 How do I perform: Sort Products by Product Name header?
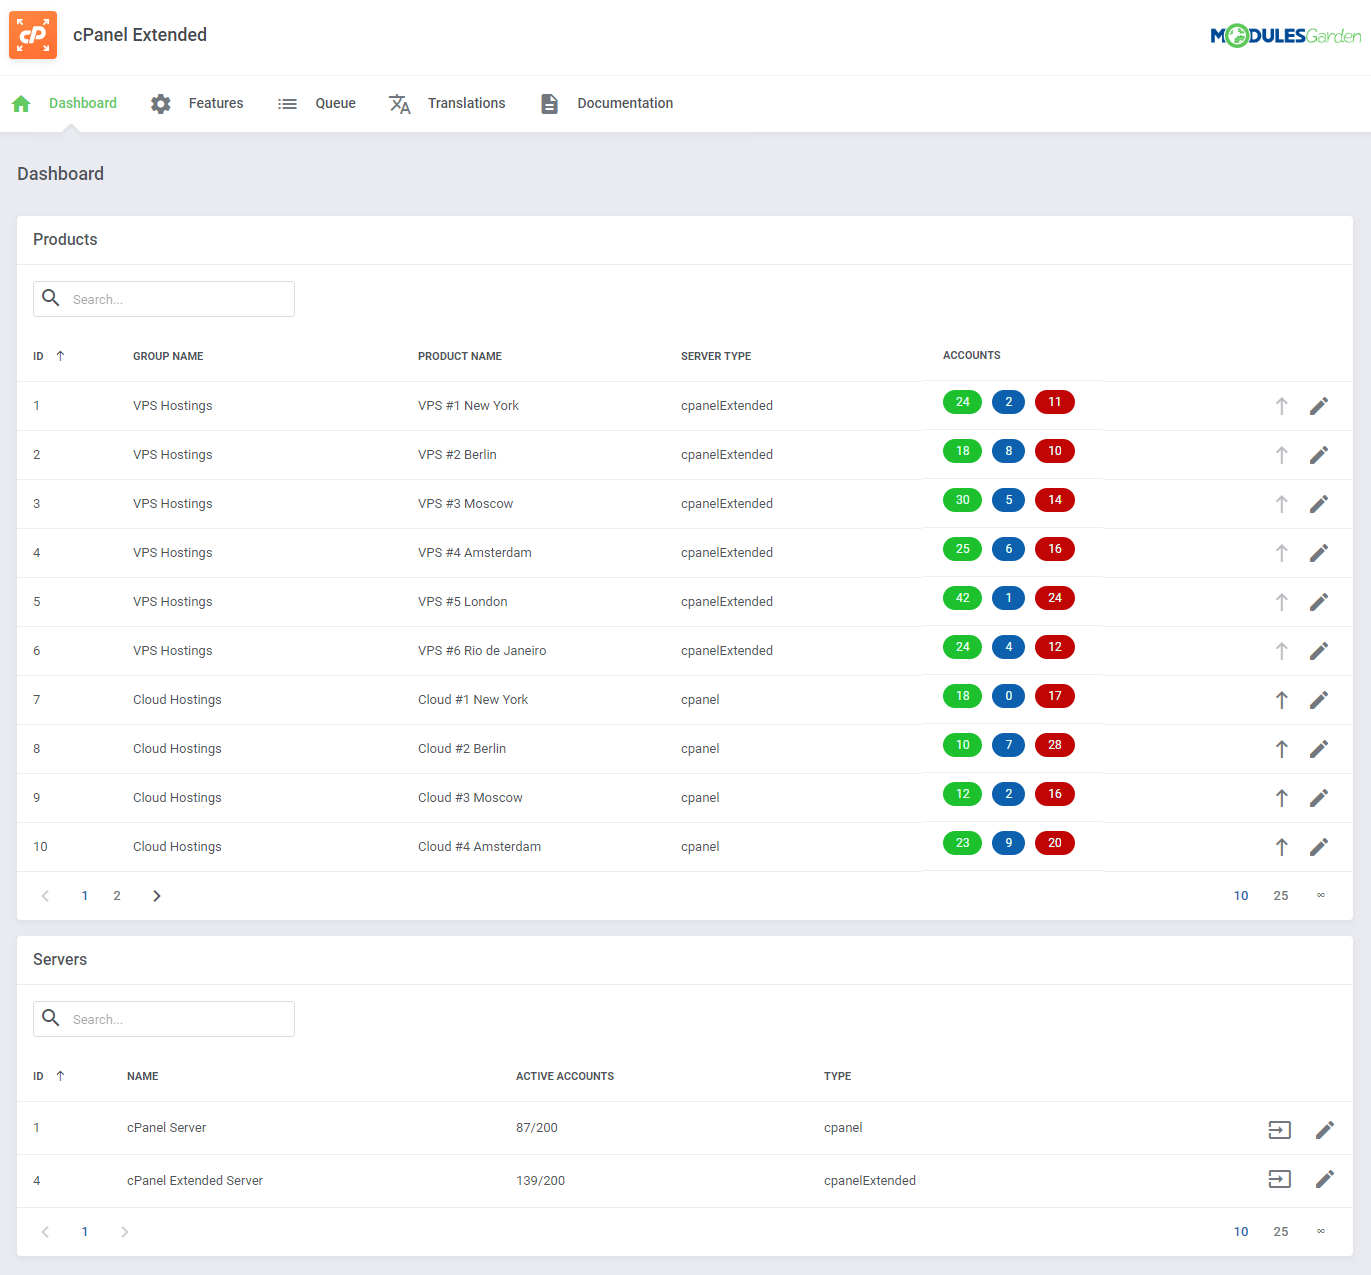tap(460, 356)
